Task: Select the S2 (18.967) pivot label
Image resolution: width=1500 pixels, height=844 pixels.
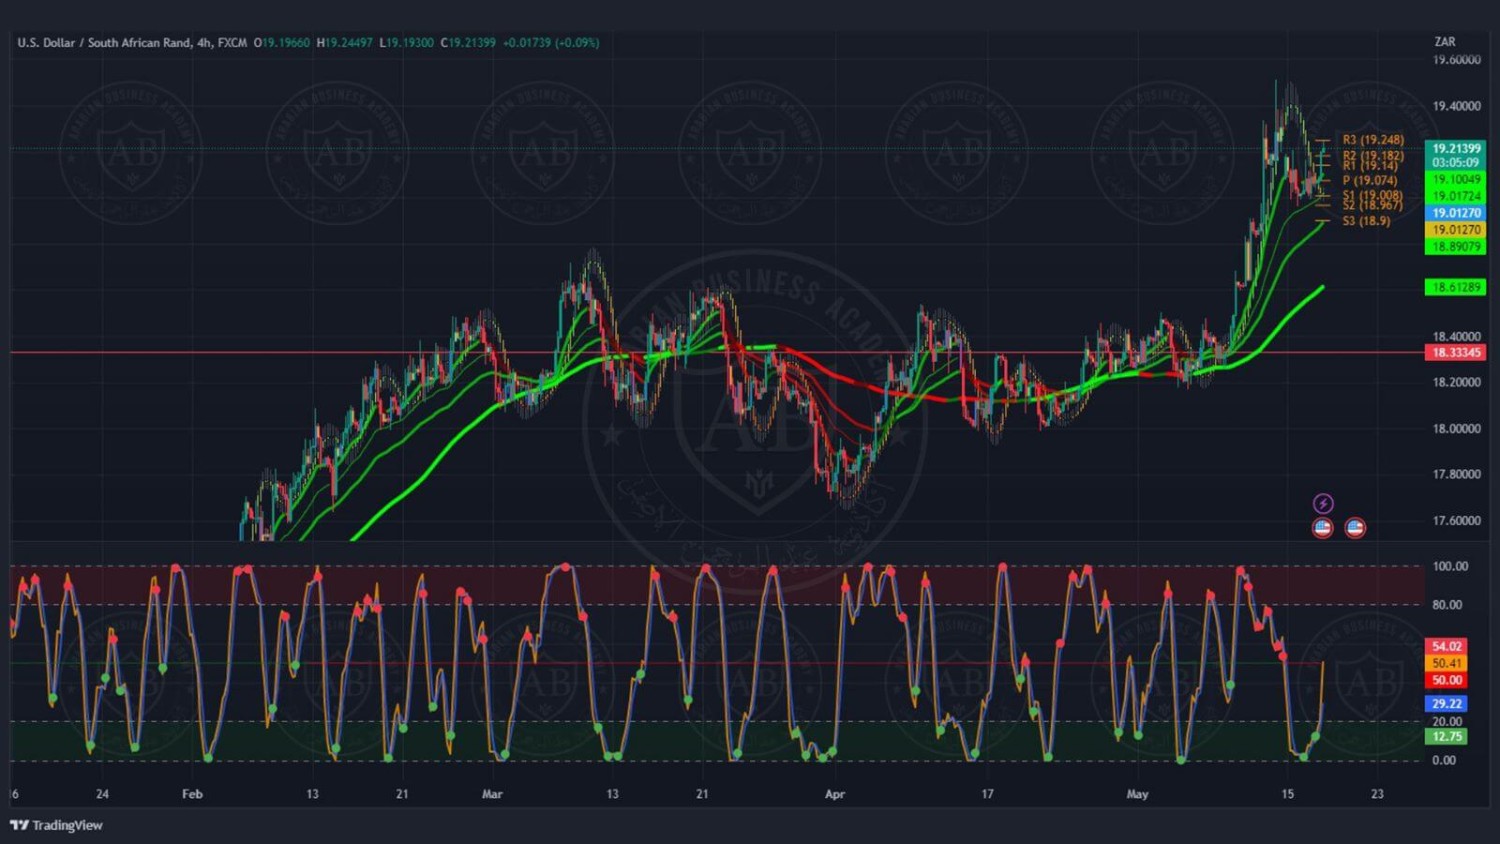Action: click(1373, 206)
